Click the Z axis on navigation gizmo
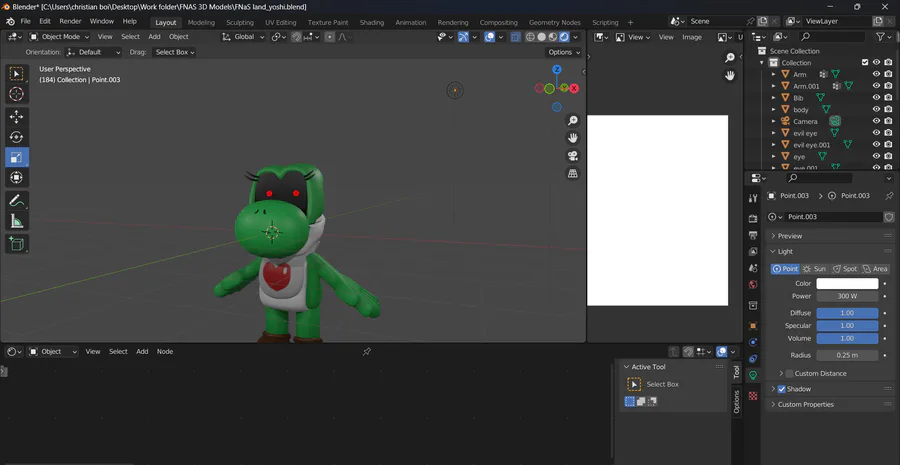The height and width of the screenshot is (465, 900). click(557, 69)
